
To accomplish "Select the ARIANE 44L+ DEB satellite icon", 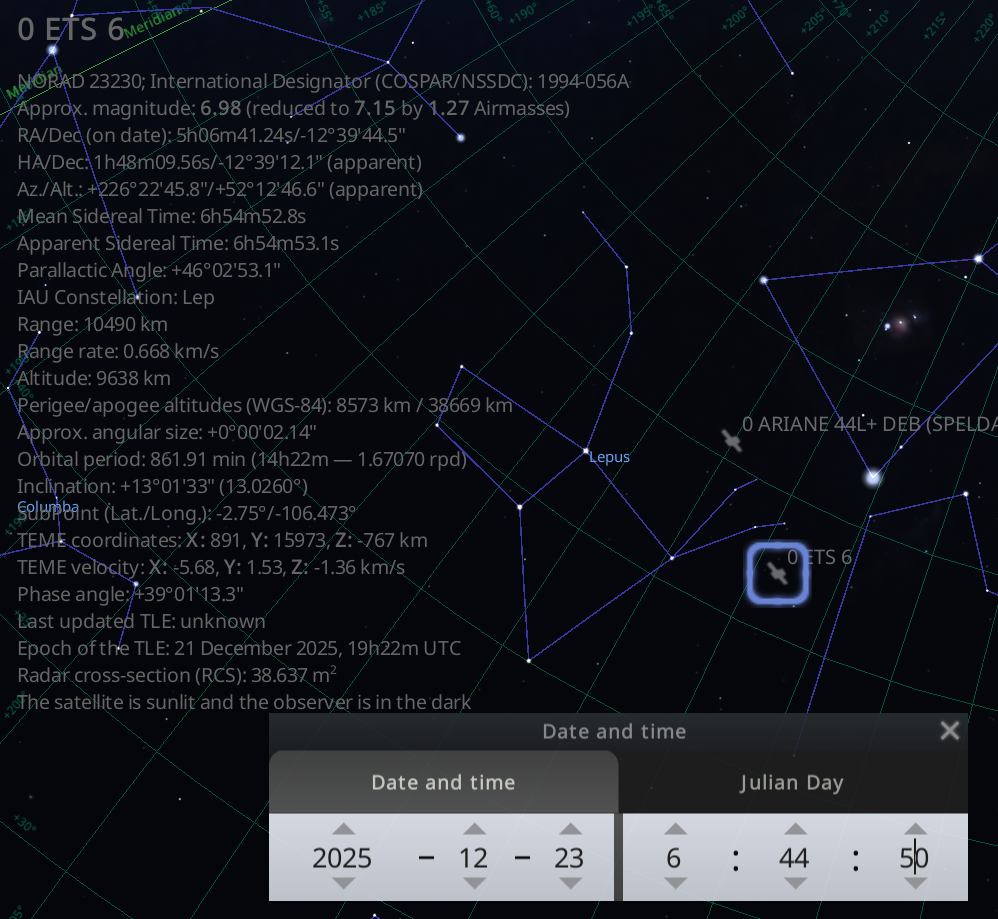I will tap(733, 440).
